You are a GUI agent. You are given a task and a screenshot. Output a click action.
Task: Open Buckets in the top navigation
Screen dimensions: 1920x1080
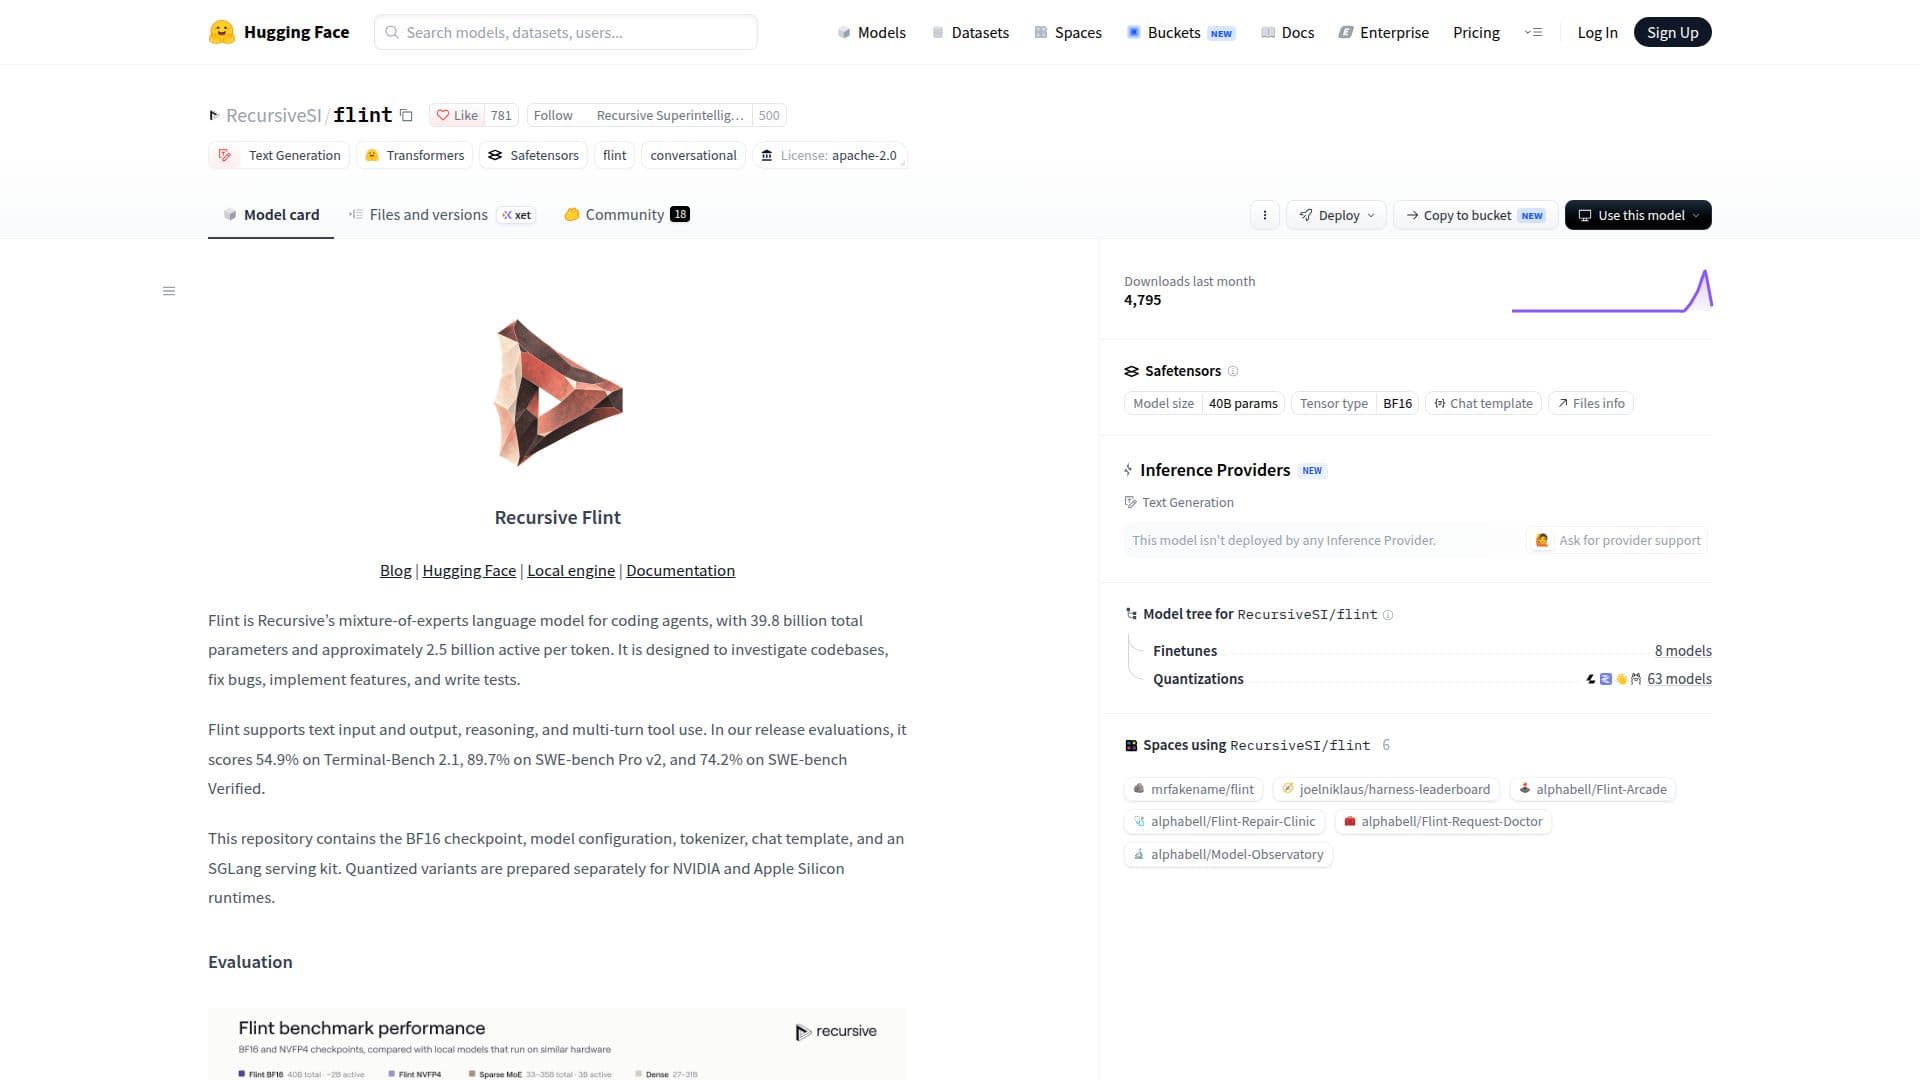coord(1181,32)
